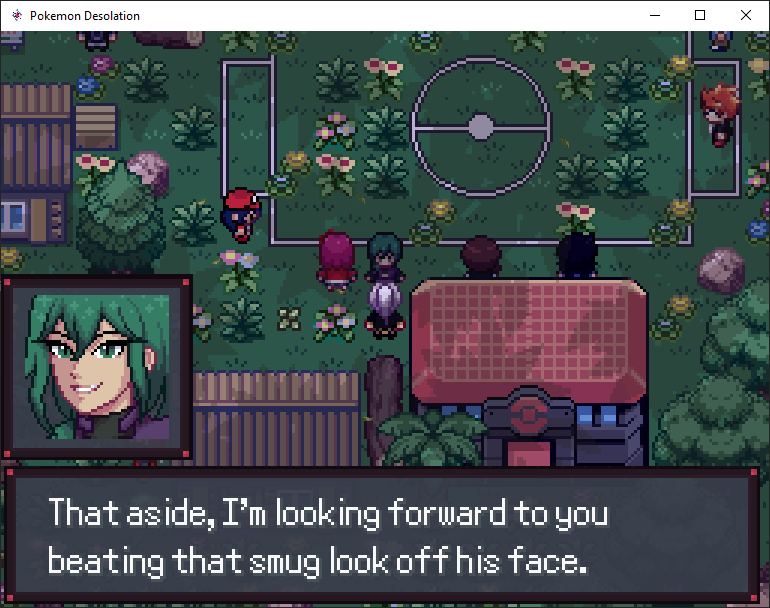Maximize the Pokemon Desolation window
The height and width of the screenshot is (608, 770).
tap(700, 15)
